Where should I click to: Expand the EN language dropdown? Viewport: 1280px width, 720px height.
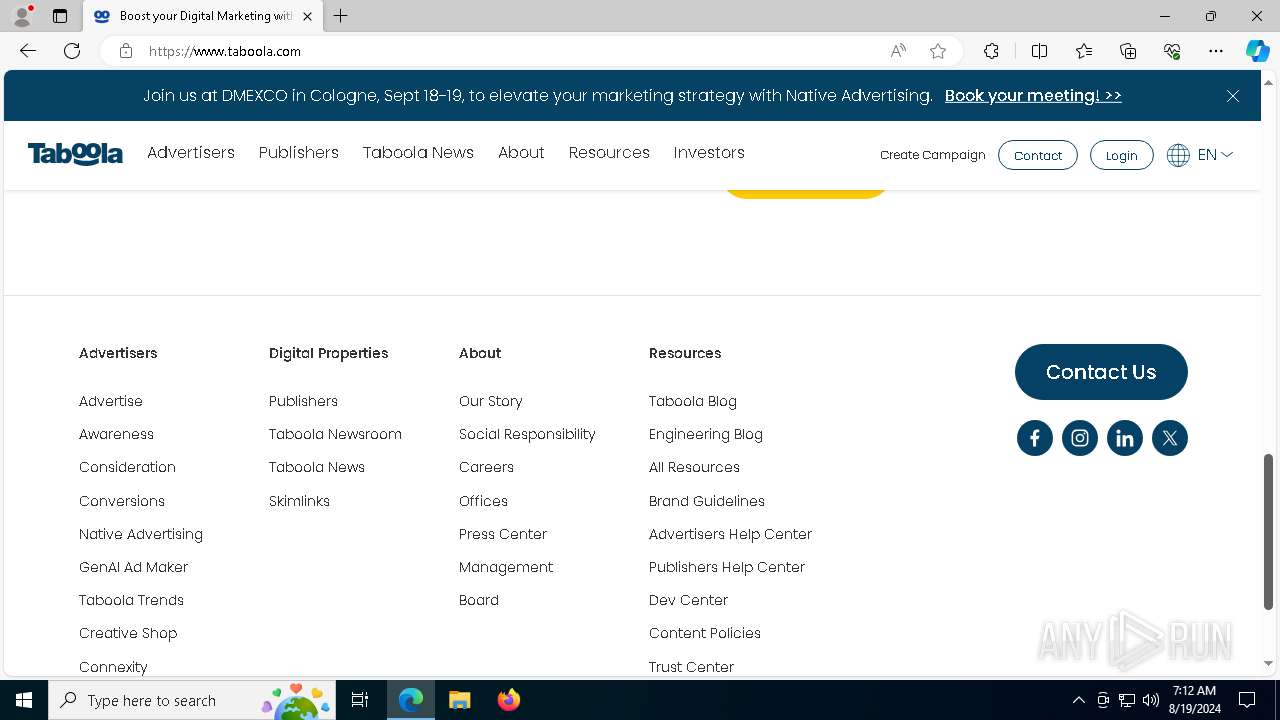tap(1215, 155)
